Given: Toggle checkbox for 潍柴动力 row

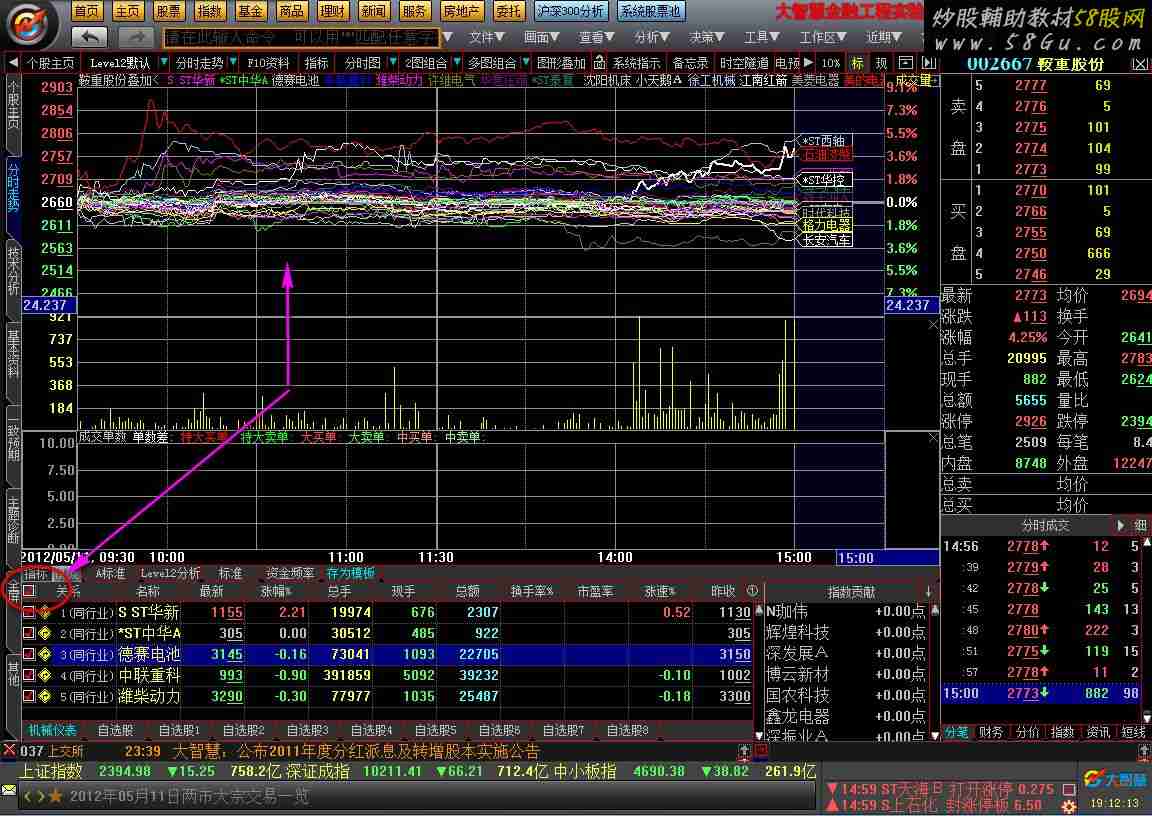Looking at the screenshot, I should (29, 696).
